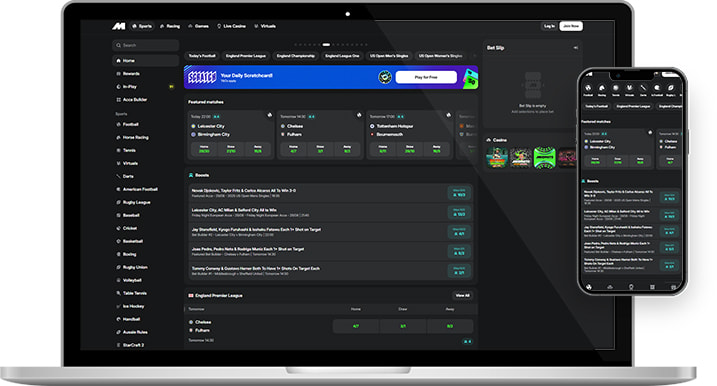Select the Aussie Rules icon in sidebar
This screenshot has height=386, width=717.
point(118,332)
